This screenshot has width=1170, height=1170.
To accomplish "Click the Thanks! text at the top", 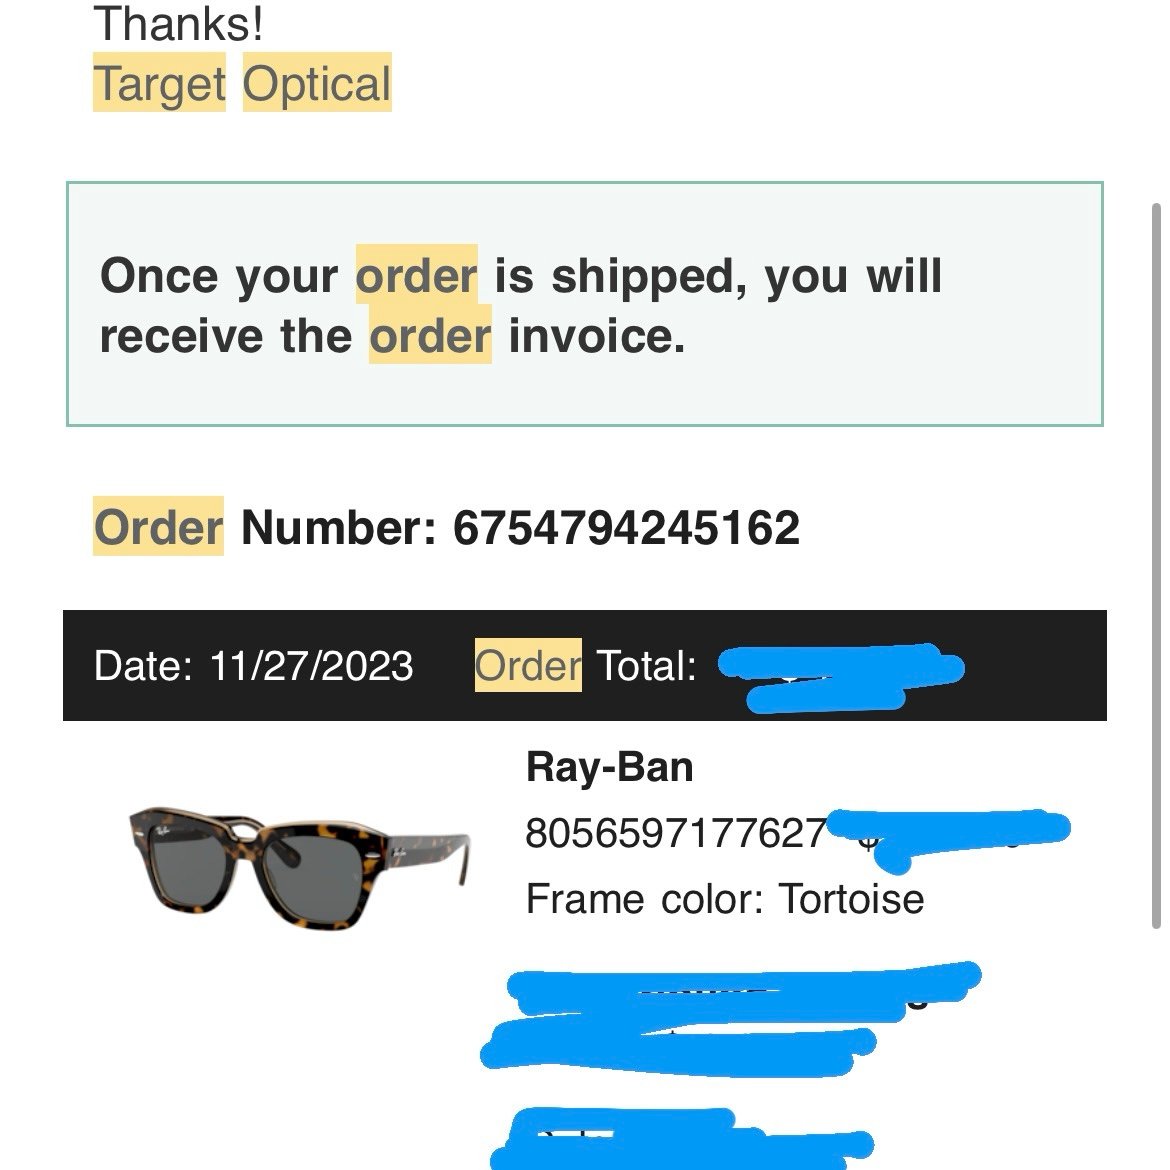I will [x=178, y=23].
